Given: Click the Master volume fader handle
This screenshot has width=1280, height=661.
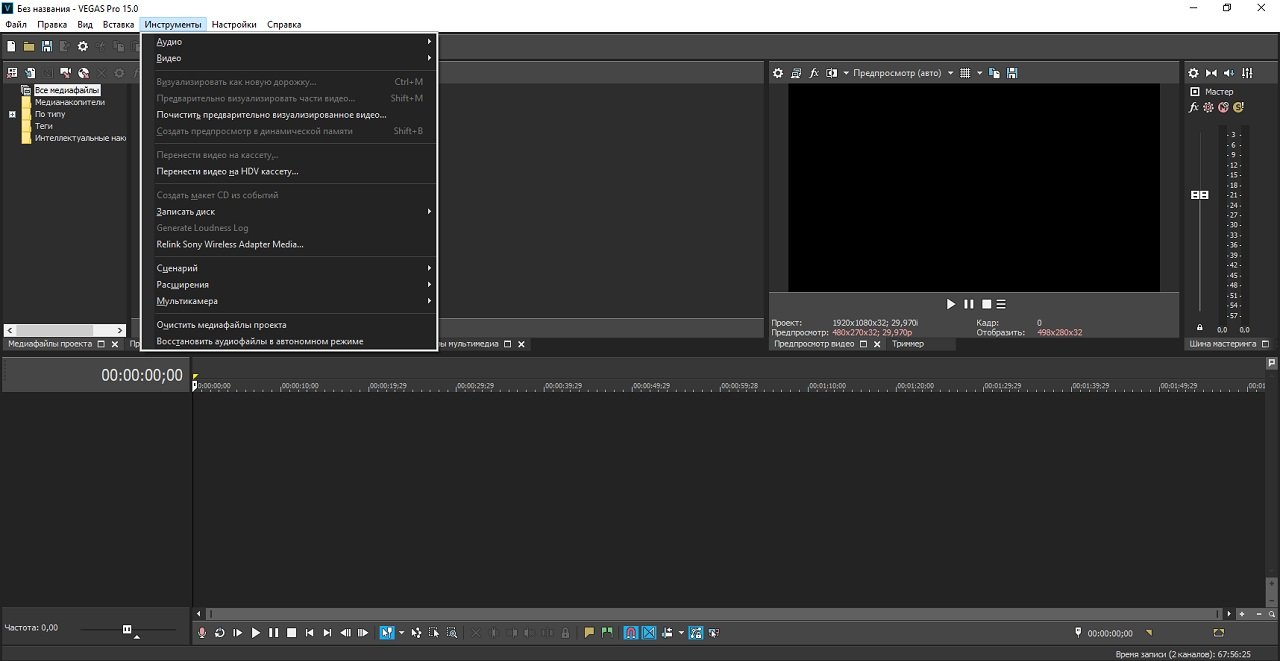Looking at the screenshot, I should [x=1199, y=195].
